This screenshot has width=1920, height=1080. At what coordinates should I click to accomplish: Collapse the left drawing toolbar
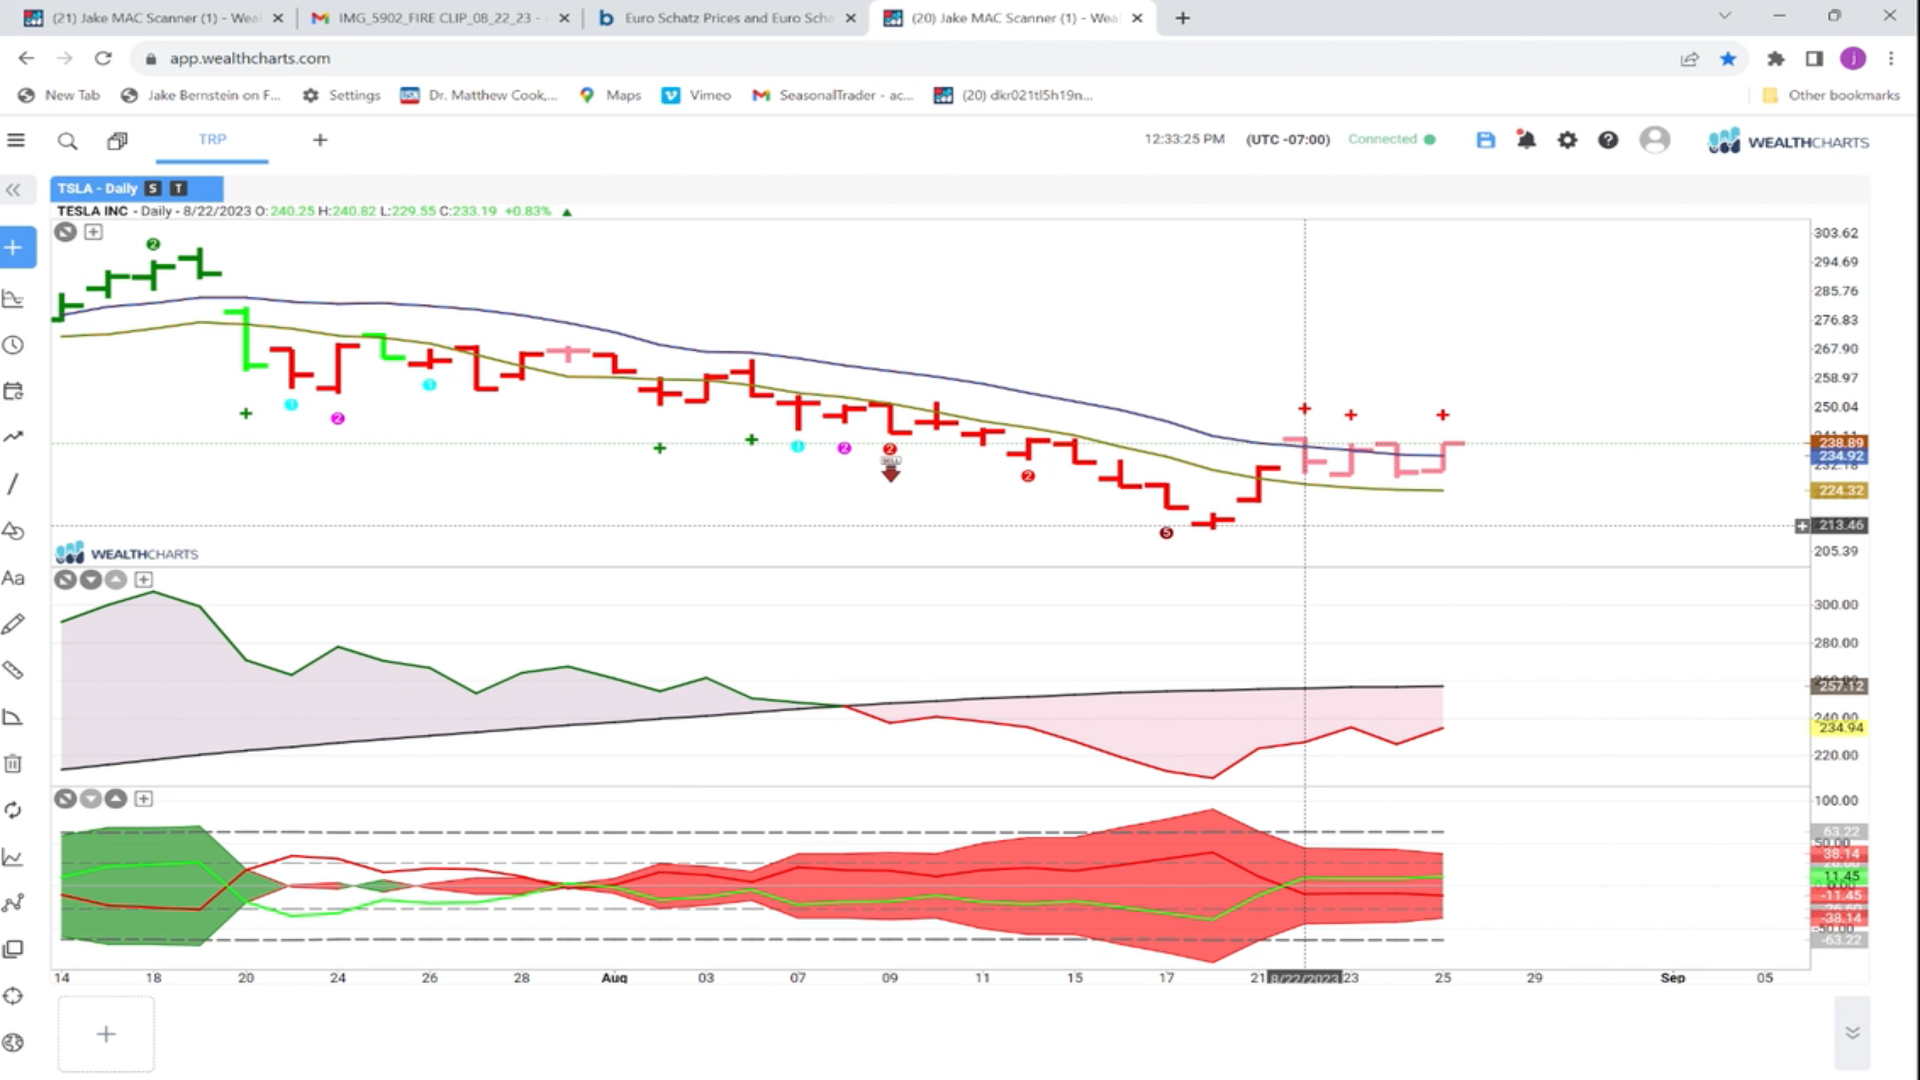click(14, 189)
